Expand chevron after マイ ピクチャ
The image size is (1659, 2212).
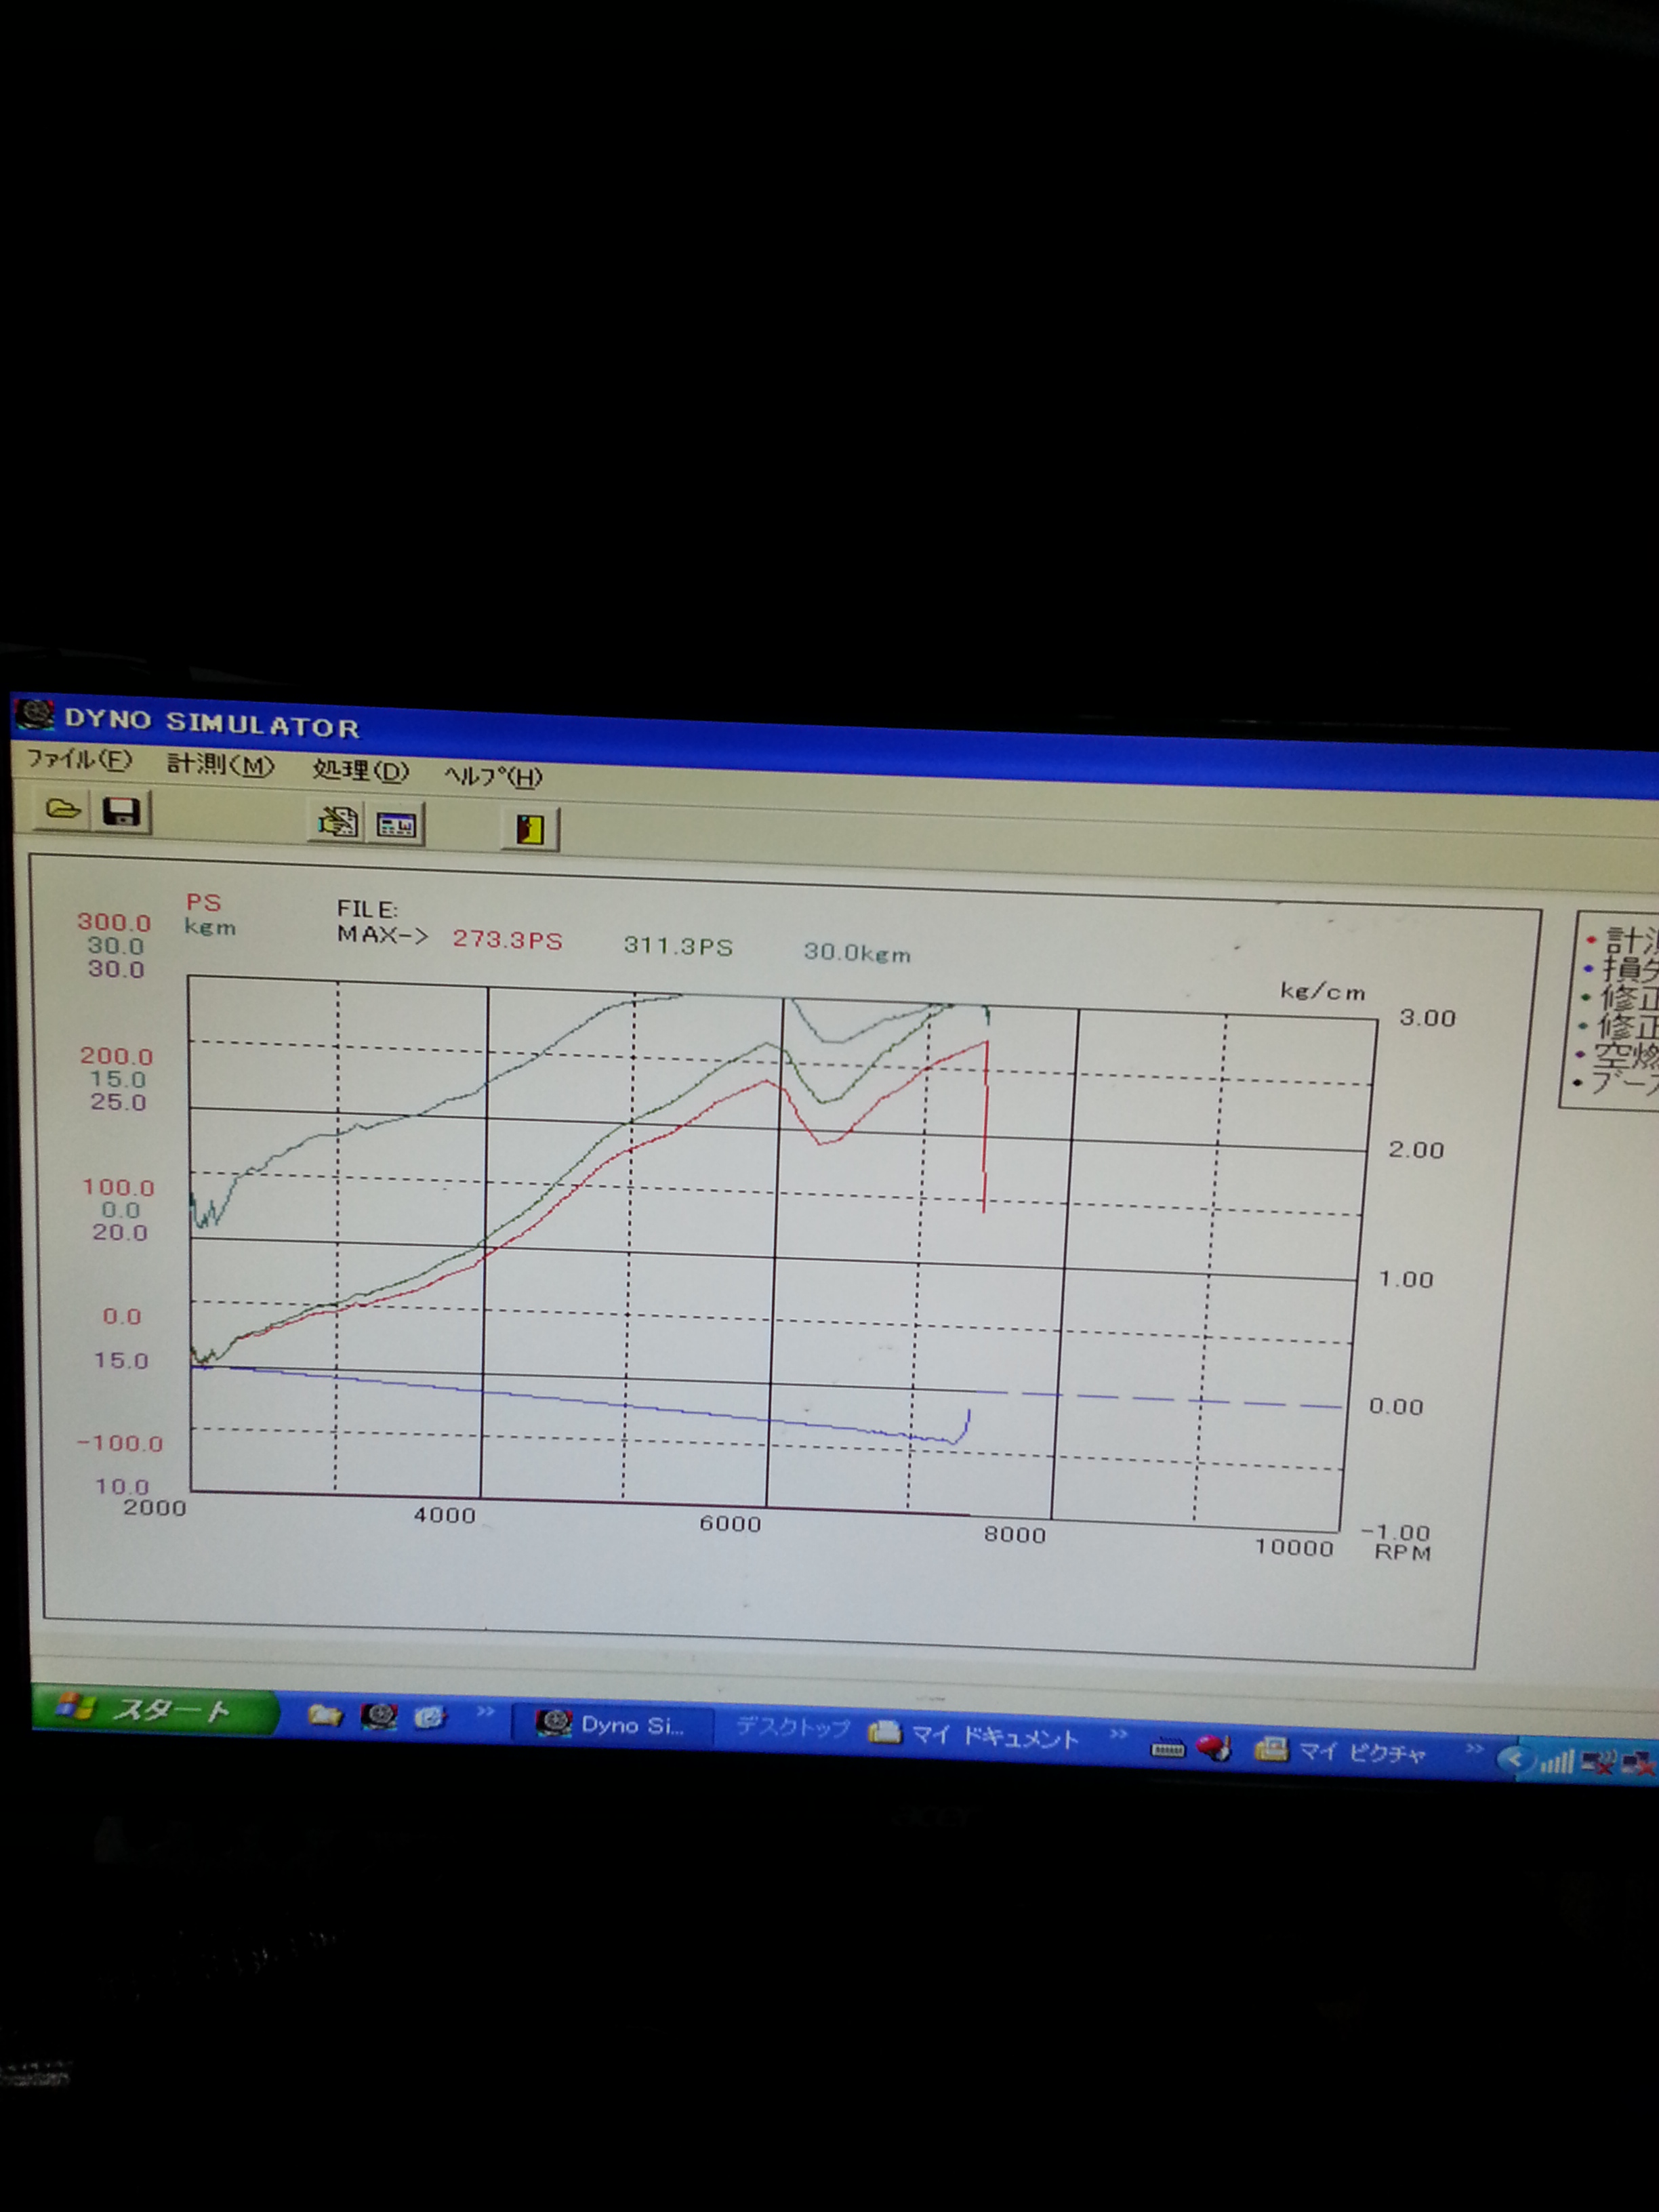tap(1474, 1749)
